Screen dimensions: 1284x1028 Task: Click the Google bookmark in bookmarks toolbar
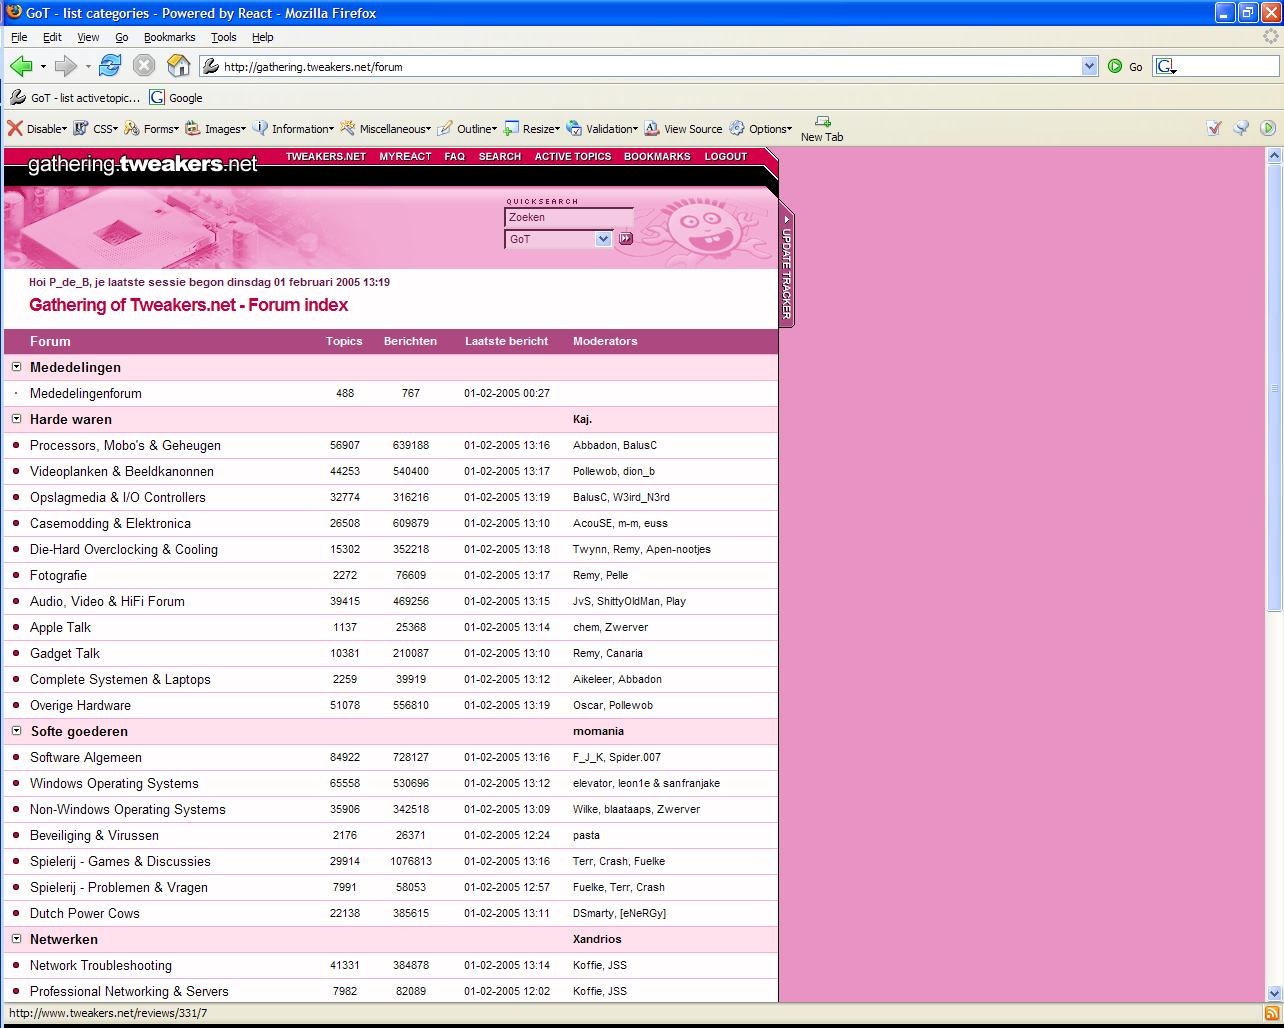pyautogui.click(x=176, y=98)
